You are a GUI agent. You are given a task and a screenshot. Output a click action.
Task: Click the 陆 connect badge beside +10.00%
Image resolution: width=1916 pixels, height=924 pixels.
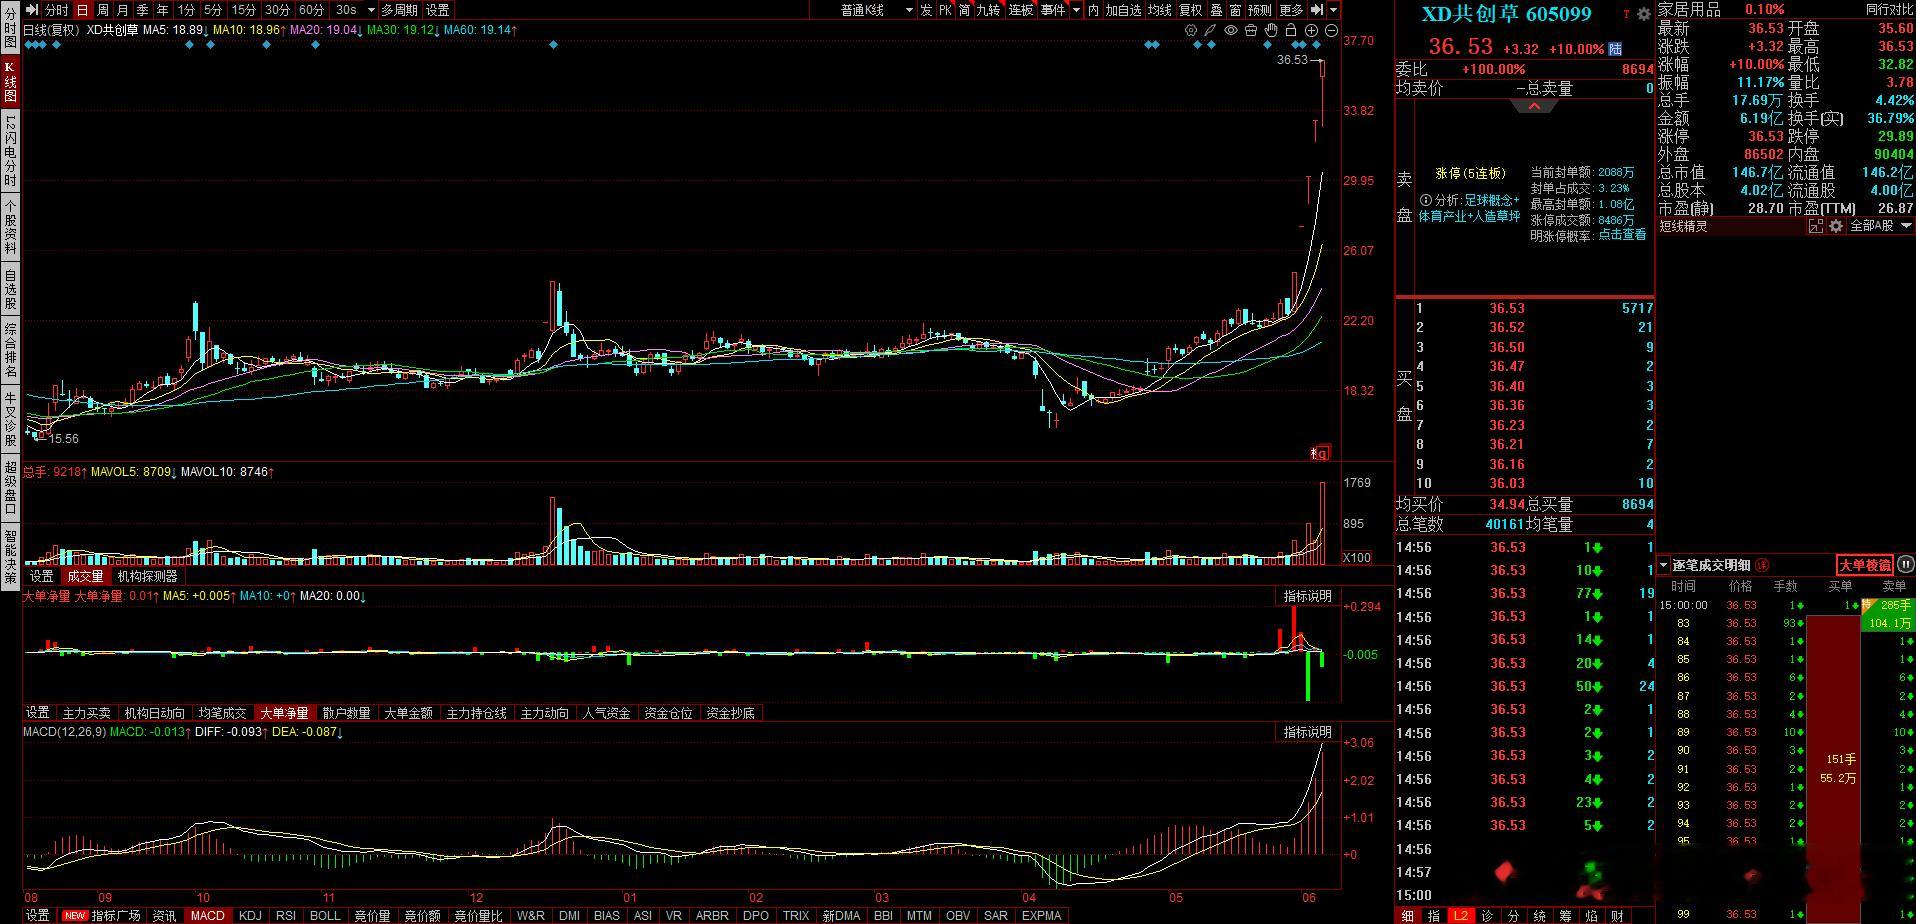1615,48
